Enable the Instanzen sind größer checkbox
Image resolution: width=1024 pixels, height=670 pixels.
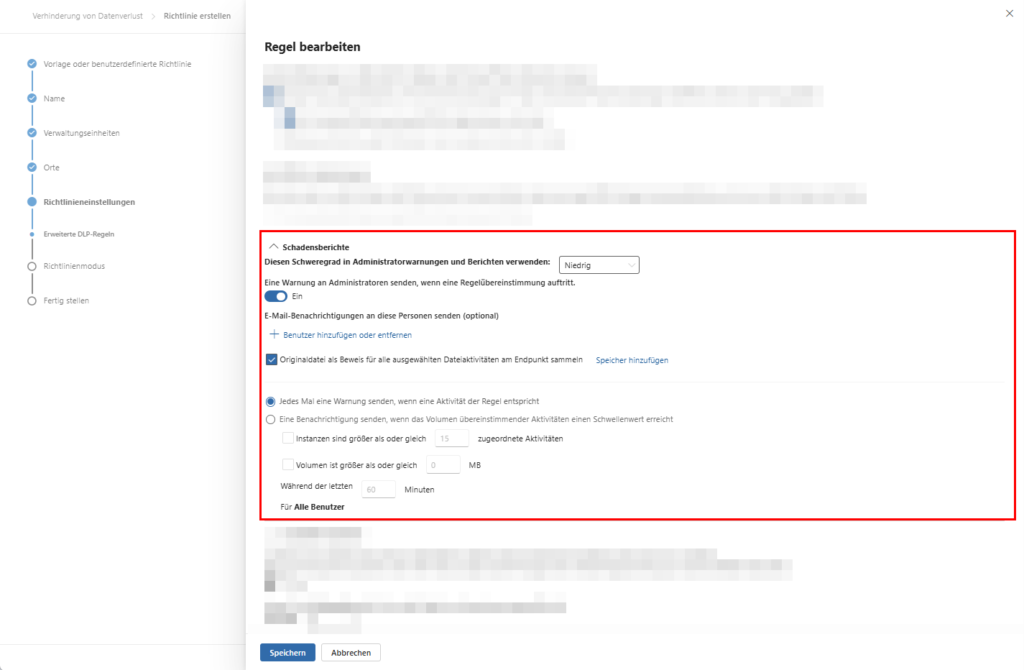[288, 438]
